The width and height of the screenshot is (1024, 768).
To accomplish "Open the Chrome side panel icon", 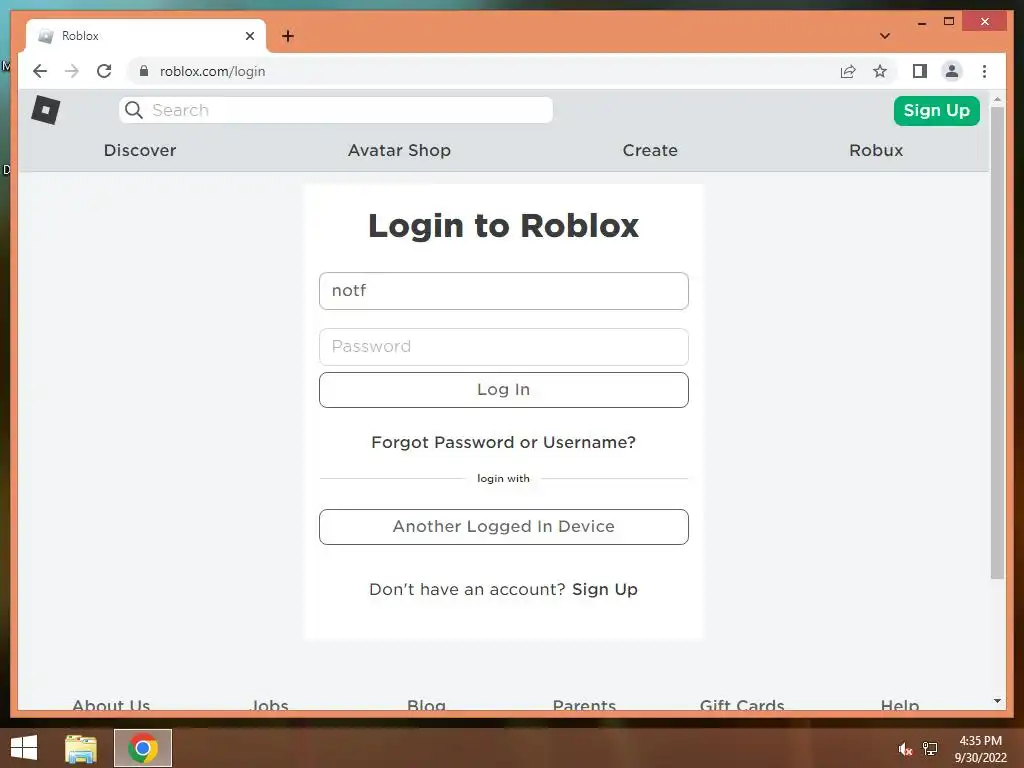I will (920, 71).
